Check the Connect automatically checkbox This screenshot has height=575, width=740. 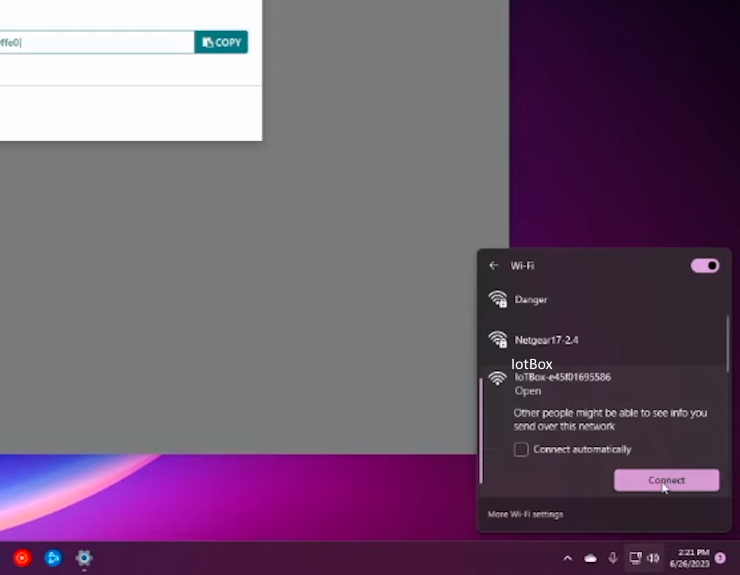521,449
